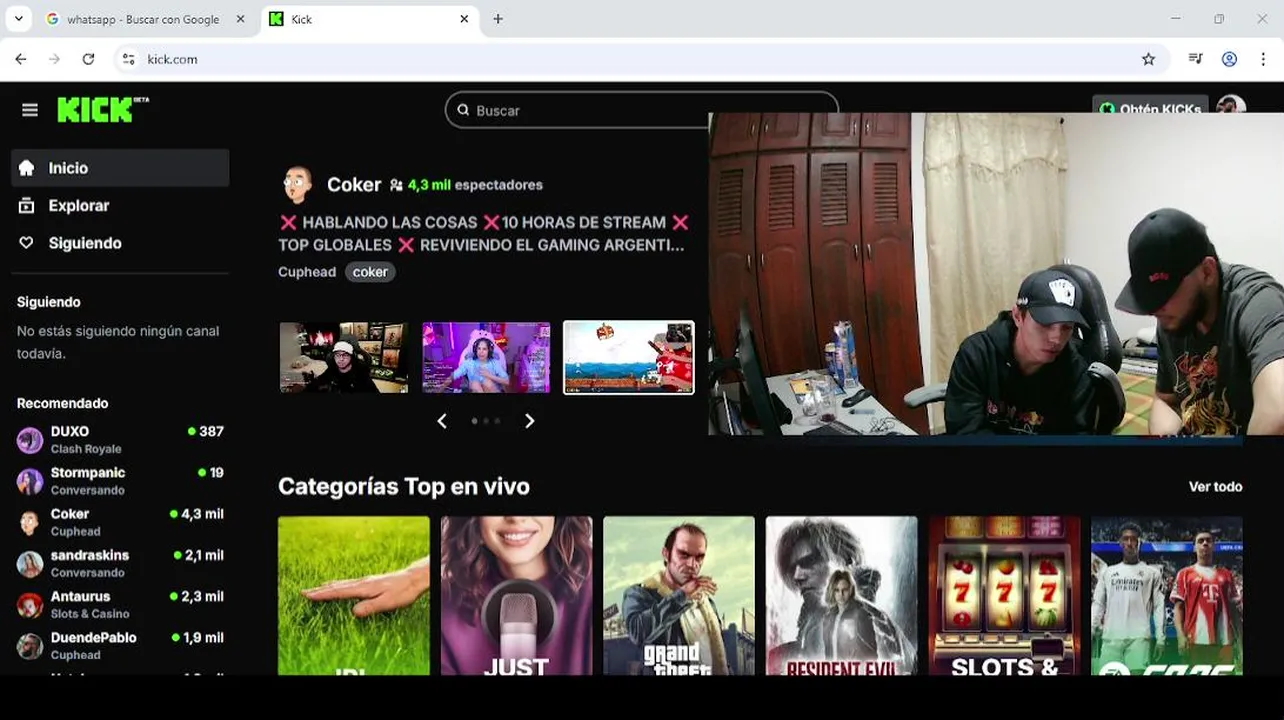Close the whatsapp Google search tab
Viewport: 1284px width, 720px height.
coord(240,19)
